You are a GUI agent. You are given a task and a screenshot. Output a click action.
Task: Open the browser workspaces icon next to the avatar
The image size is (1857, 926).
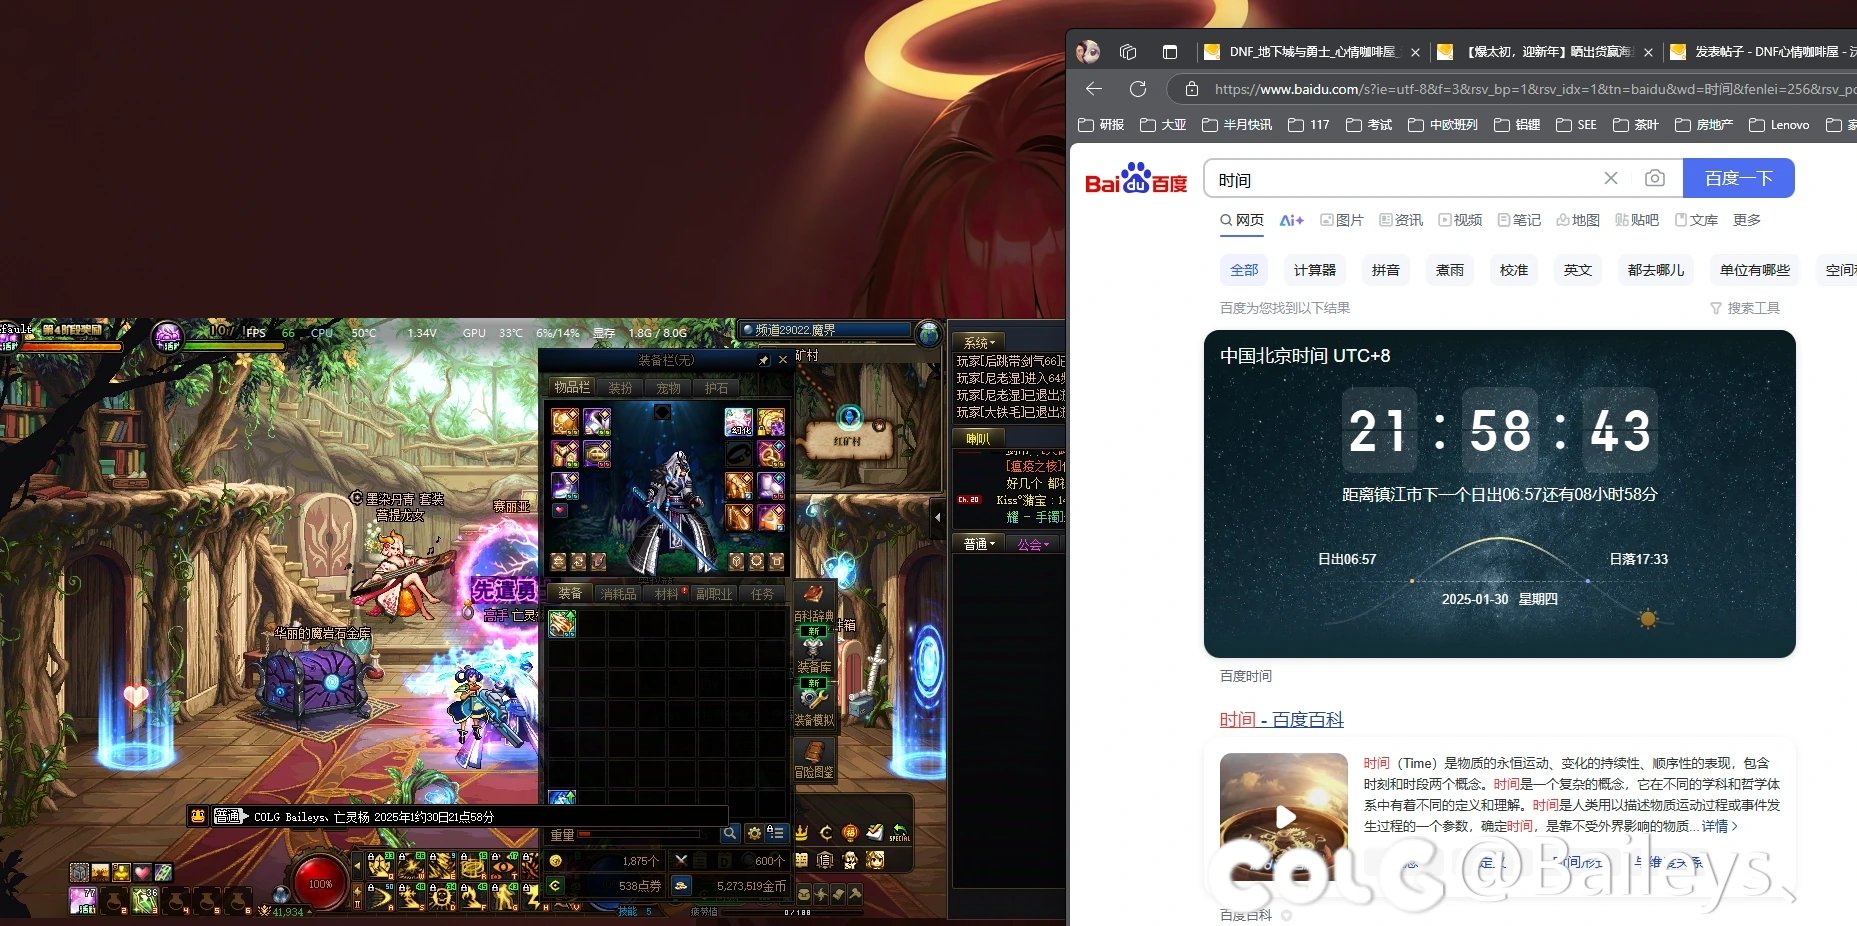pyautogui.click(x=1128, y=52)
